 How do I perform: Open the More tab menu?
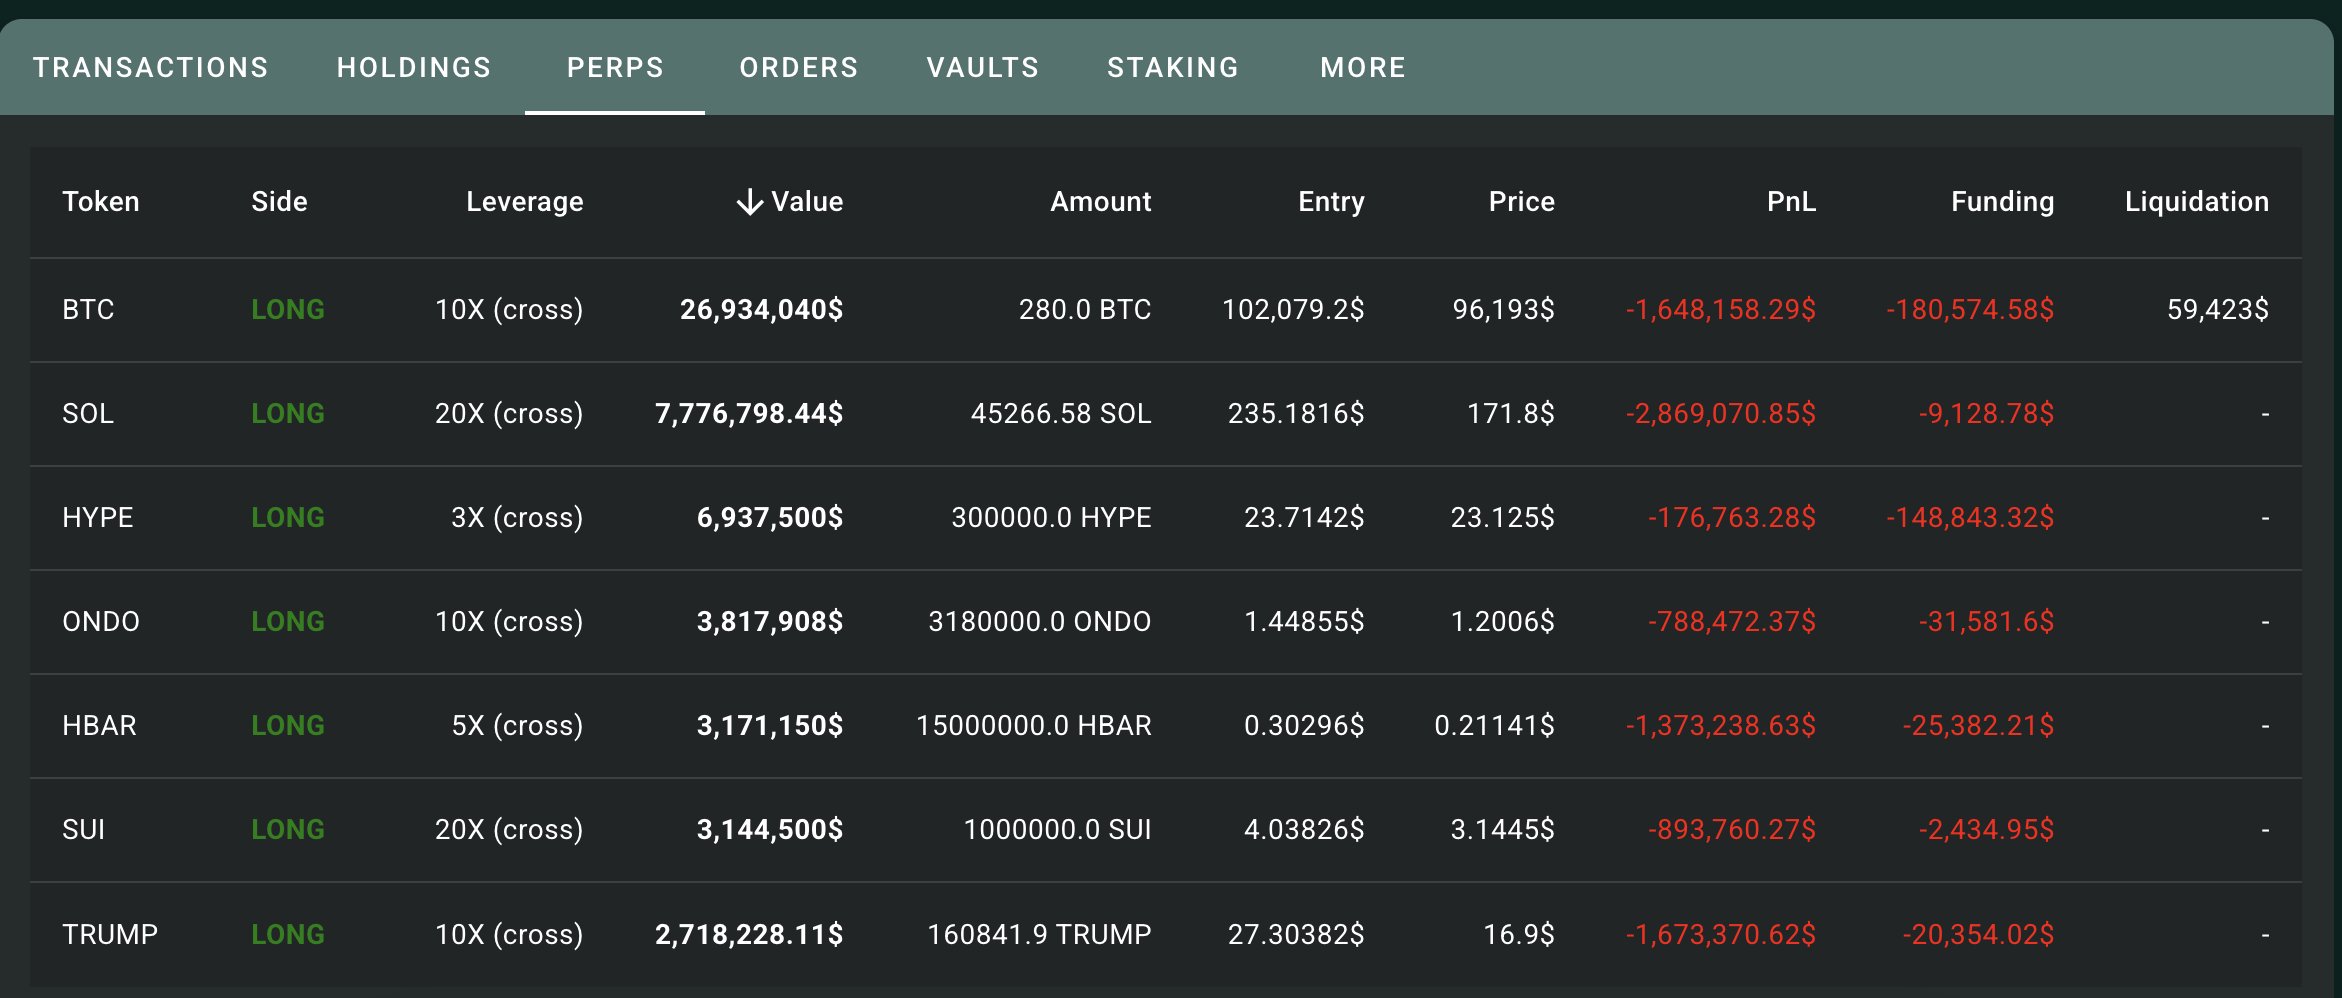pyautogui.click(x=1363, y=67)
